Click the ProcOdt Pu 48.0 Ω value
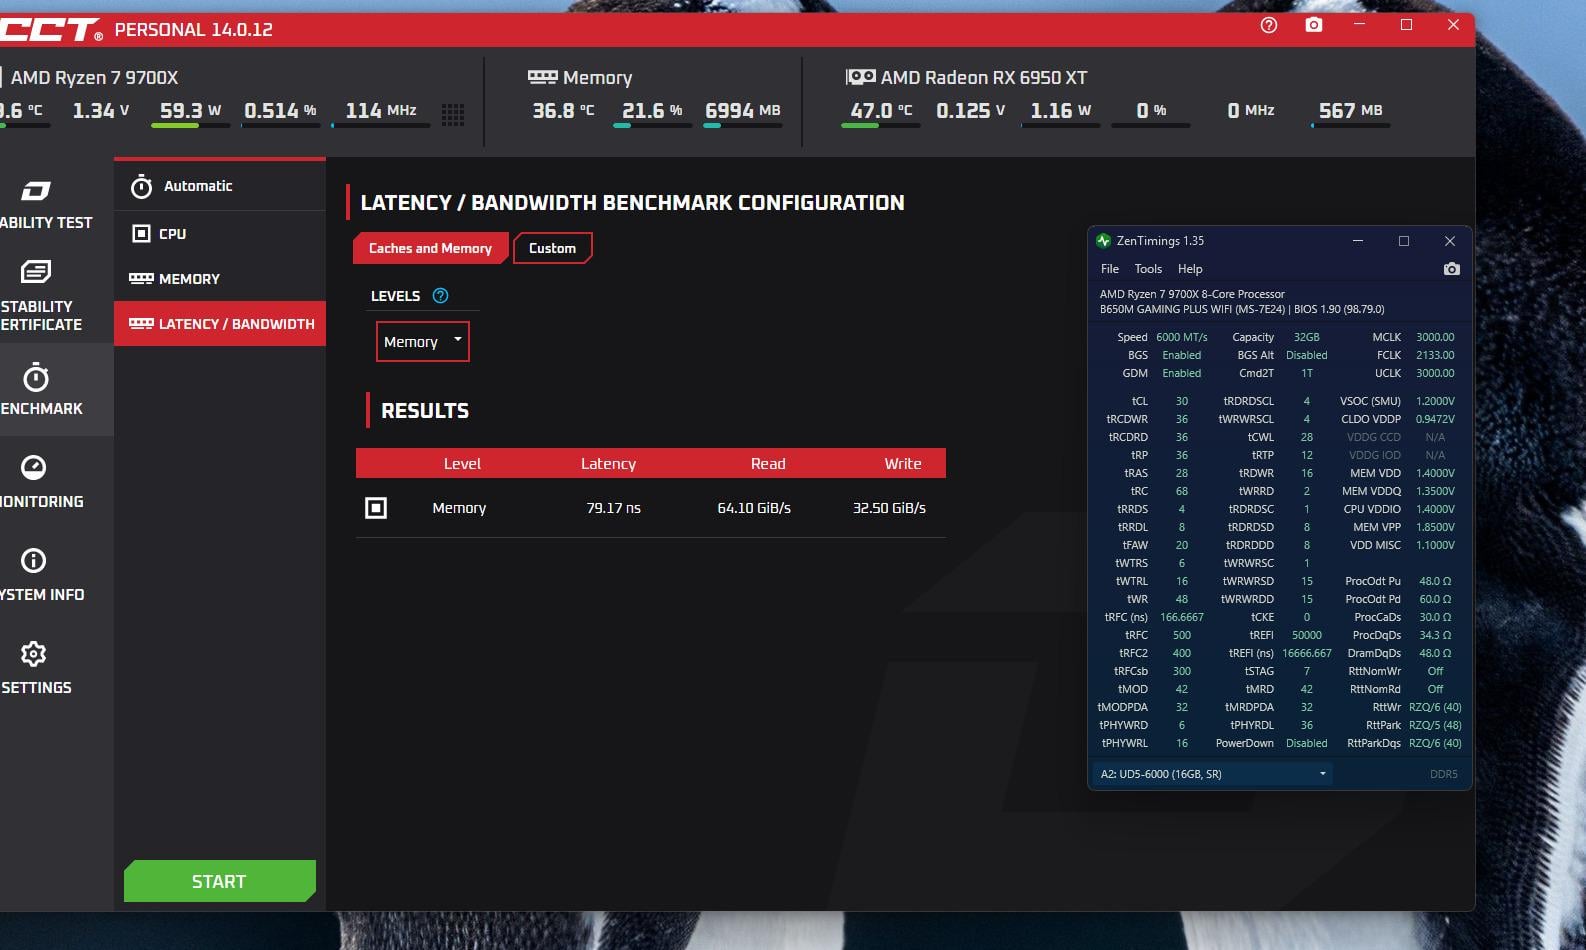1586x950 pixels. point(1435,581)
